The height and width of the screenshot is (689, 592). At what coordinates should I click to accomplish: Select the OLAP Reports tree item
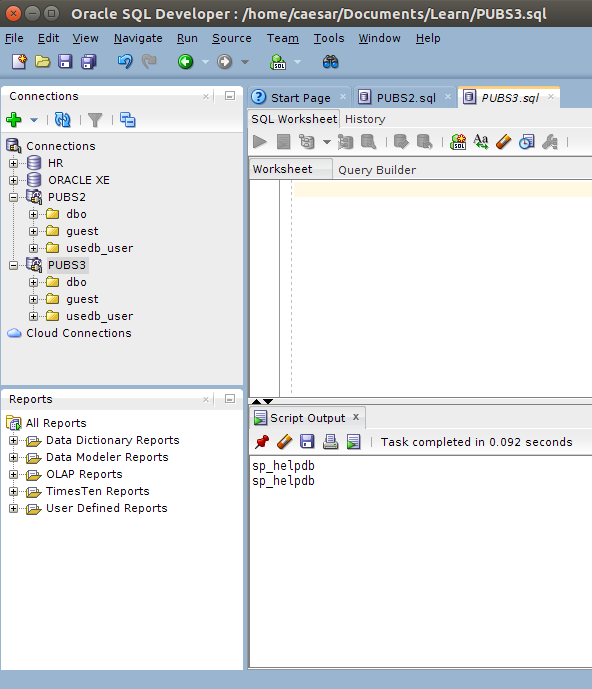[84, 474]
